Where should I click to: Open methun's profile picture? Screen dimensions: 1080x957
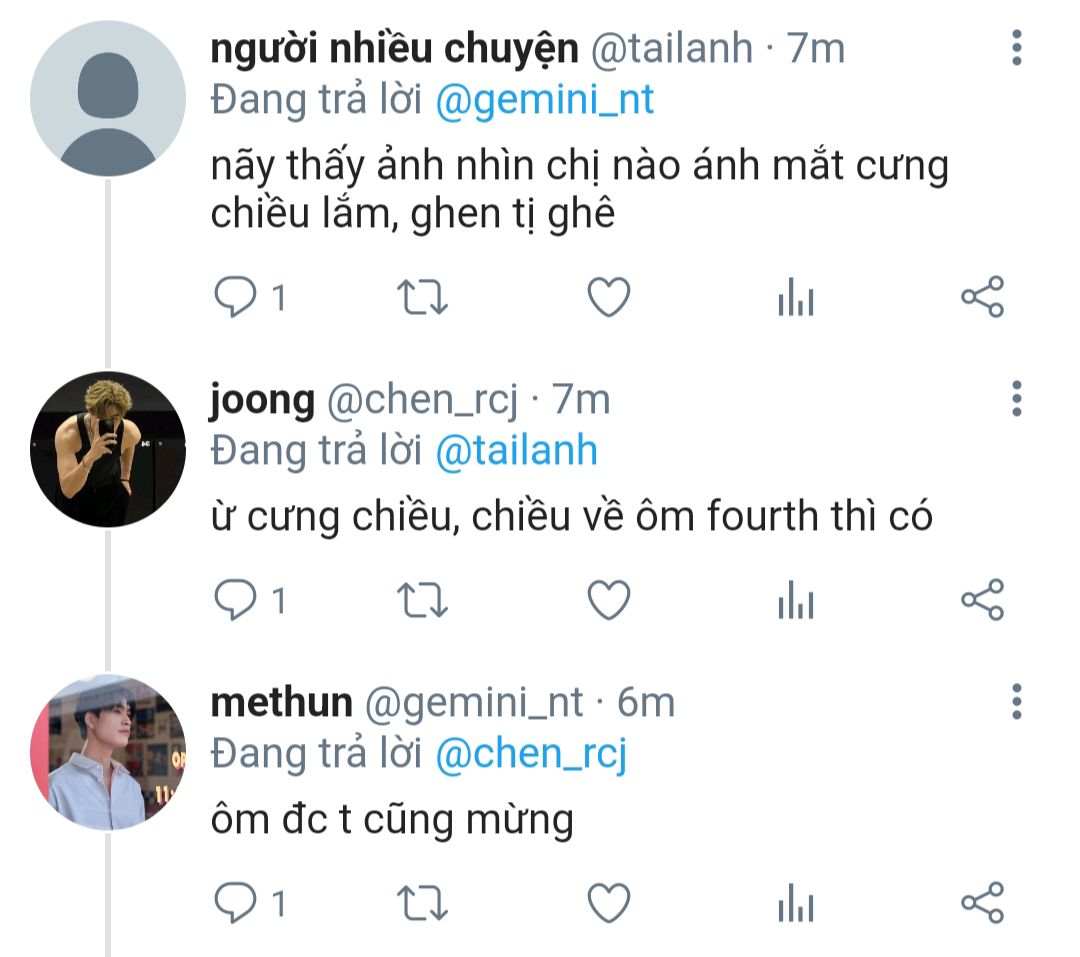108,752
